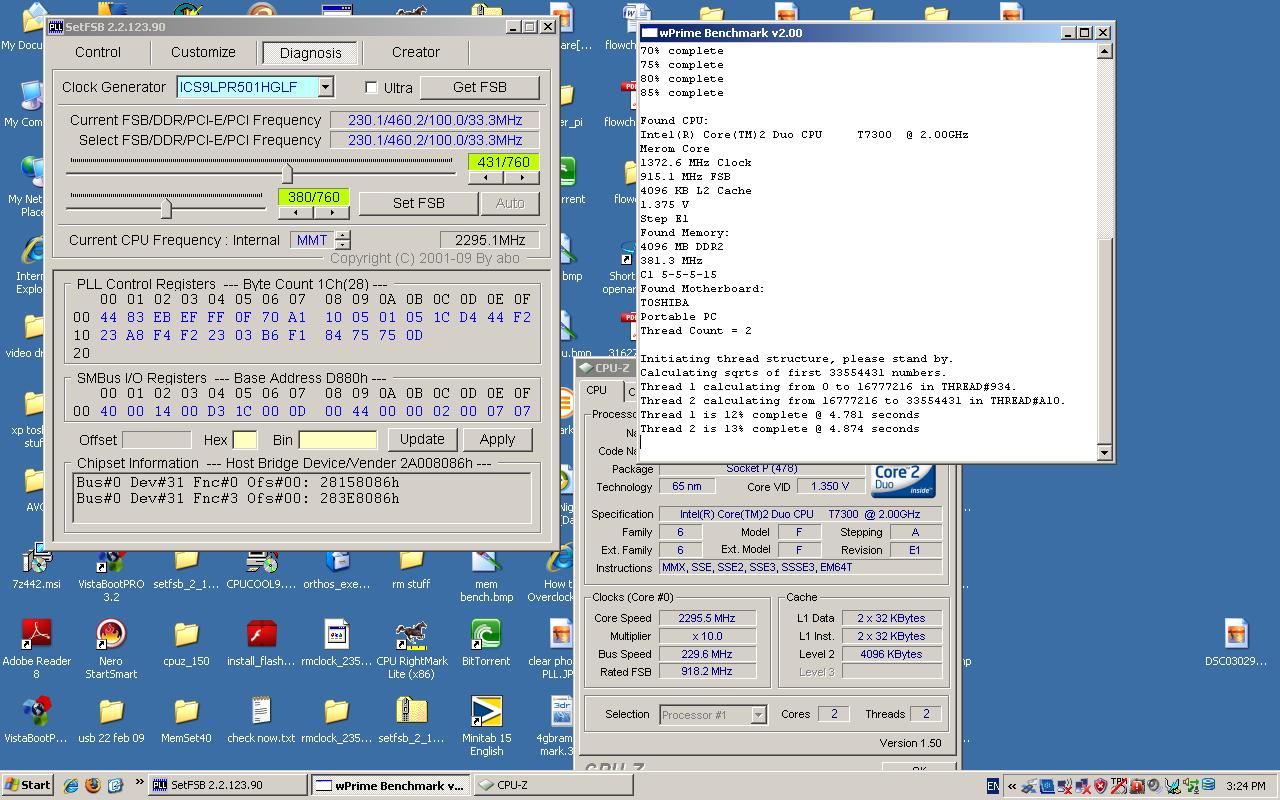Viewport: 1280px width, 800px height.
Task: Switch to the Customize tab in SetFSB
Action: [x=203, y=52]
